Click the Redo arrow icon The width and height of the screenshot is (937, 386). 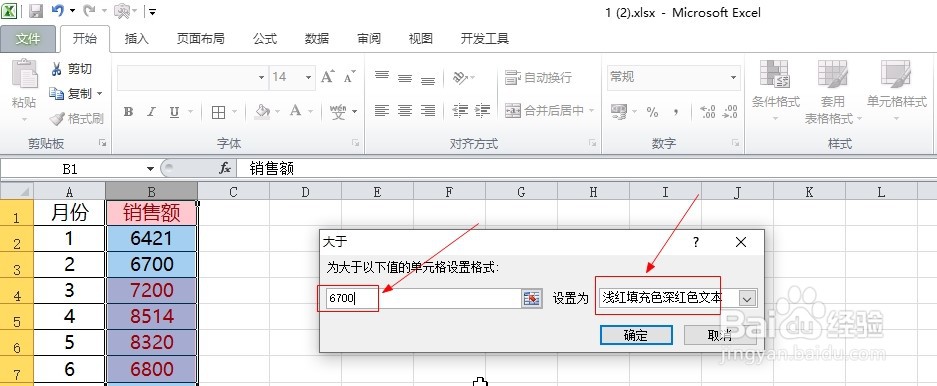88,11
